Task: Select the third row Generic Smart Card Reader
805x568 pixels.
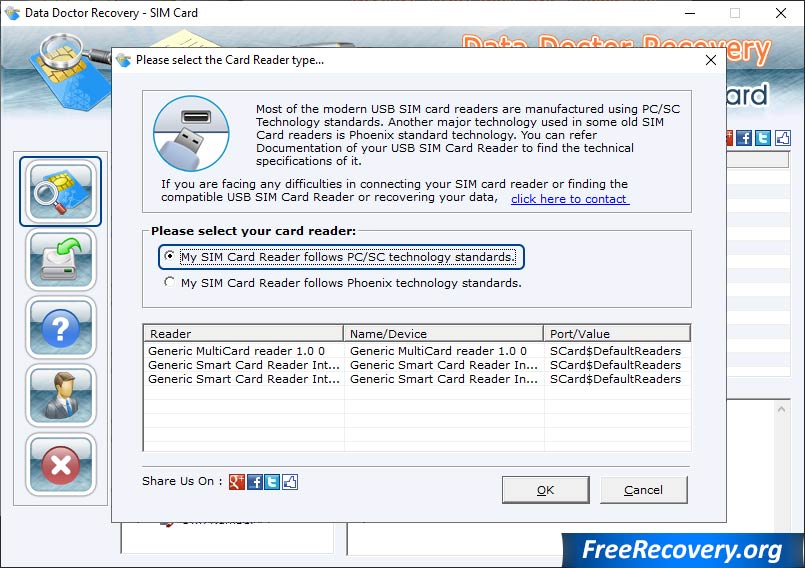Action: click(x=417, y=379)
